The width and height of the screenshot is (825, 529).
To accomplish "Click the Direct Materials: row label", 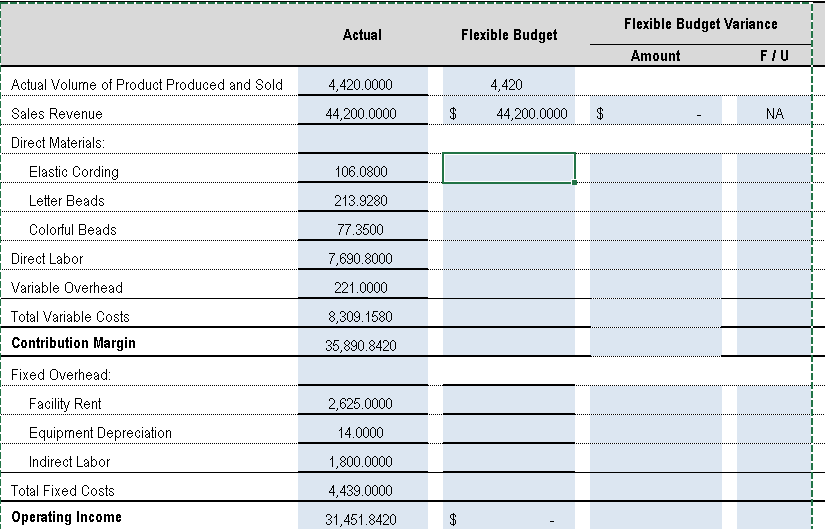I will click(x=58, y=143).
